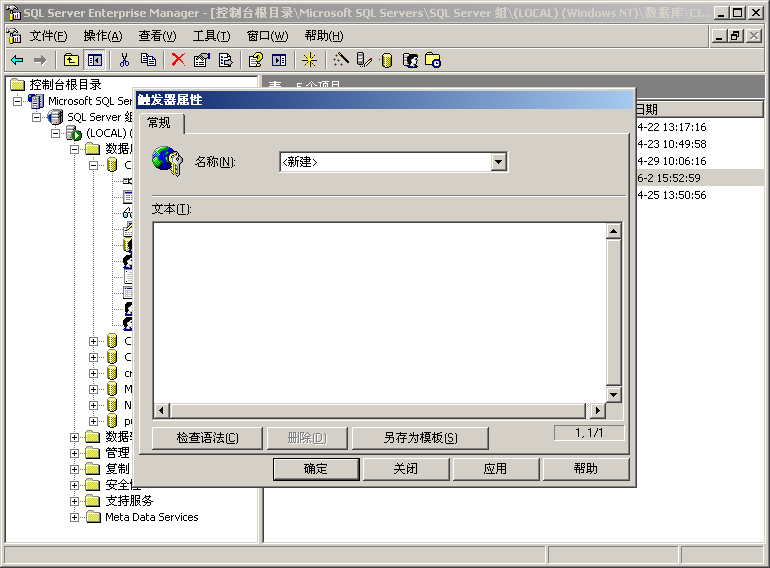Launch the Run a Wizard wand icon

[x=341, y=60]
